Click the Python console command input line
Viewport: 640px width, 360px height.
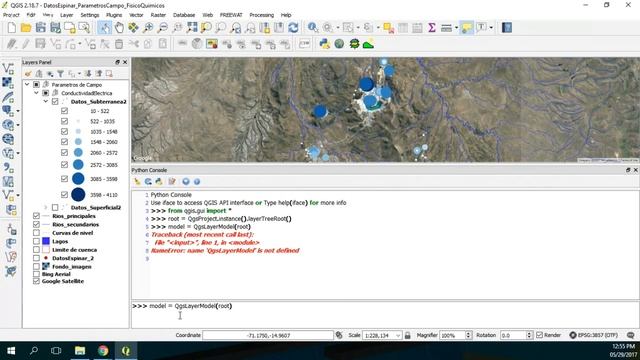coord(385,314)
